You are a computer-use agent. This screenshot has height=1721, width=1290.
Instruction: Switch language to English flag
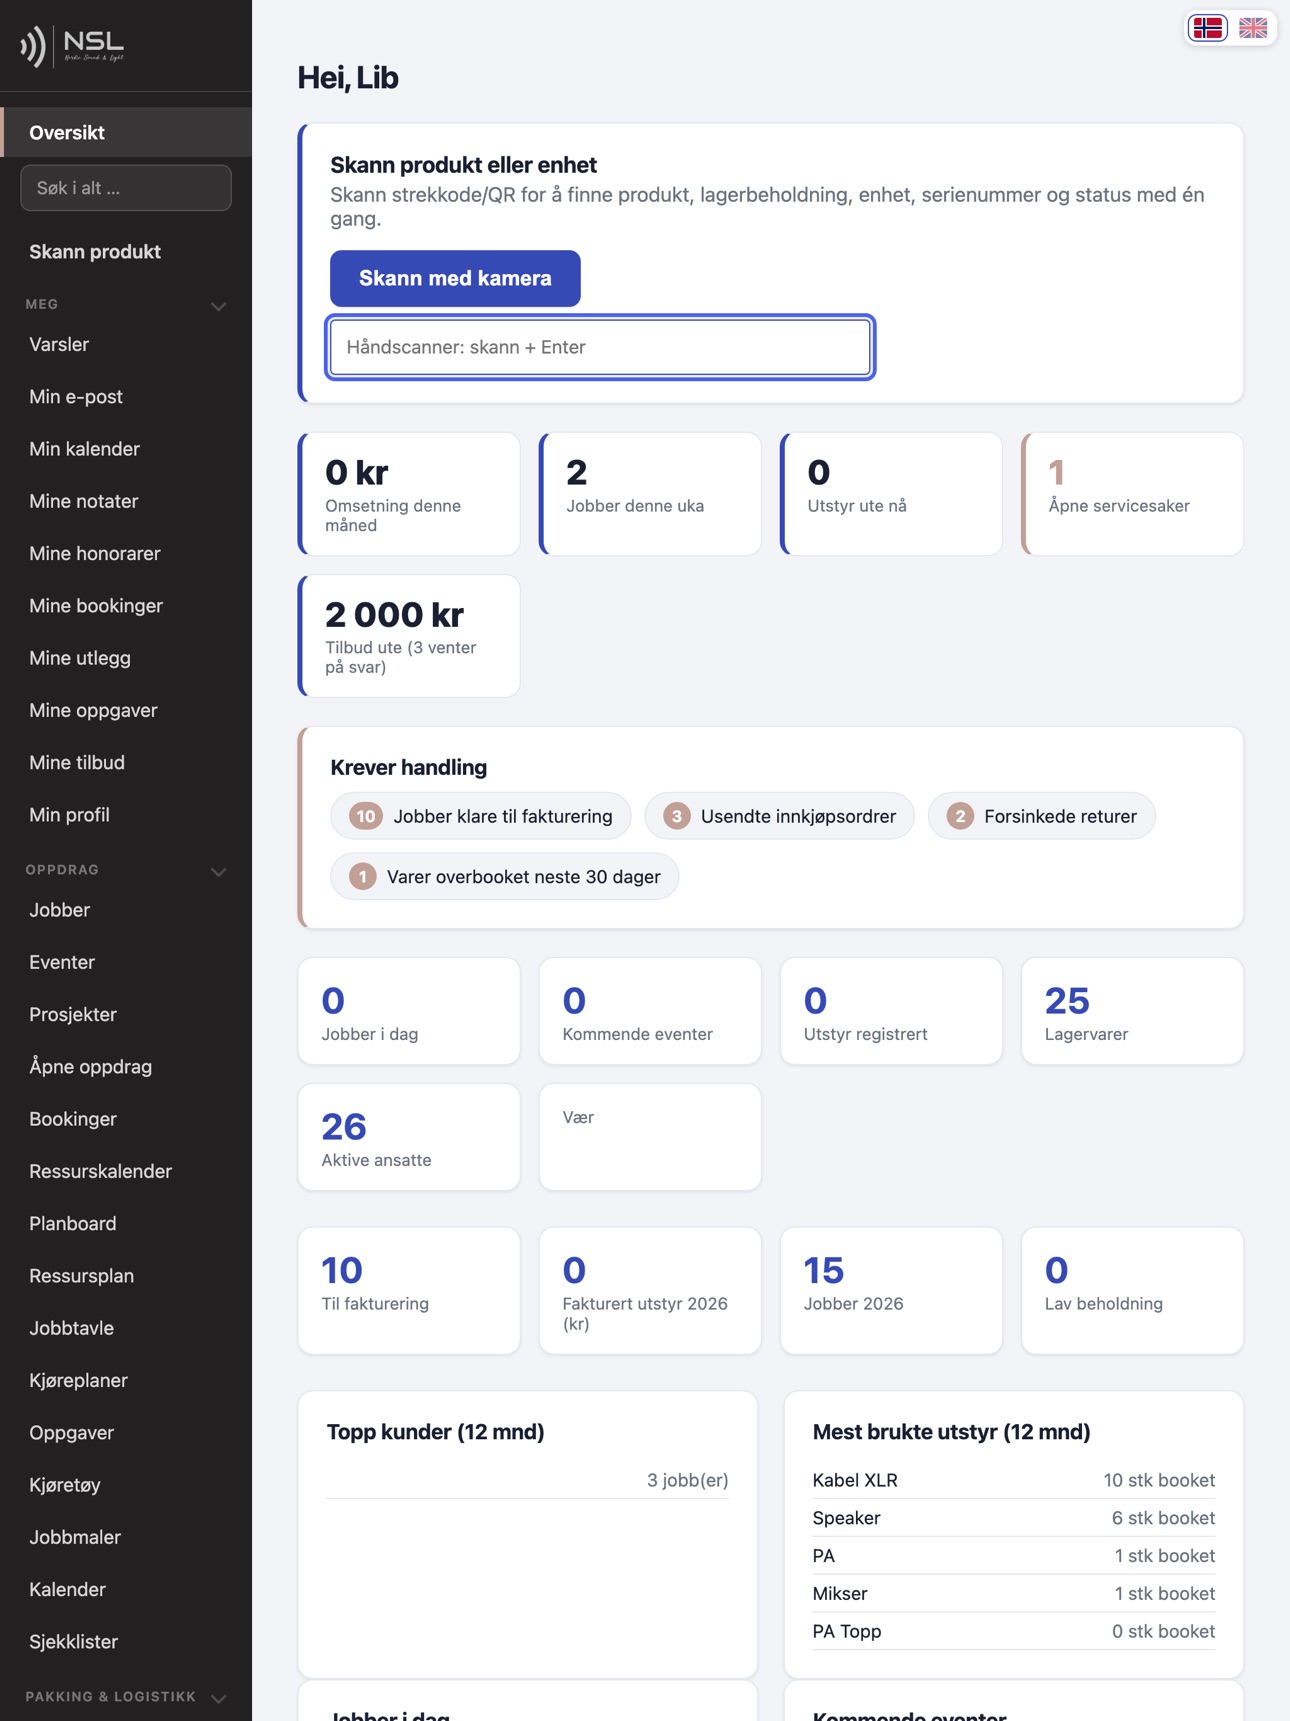[x=1253, y=28]
